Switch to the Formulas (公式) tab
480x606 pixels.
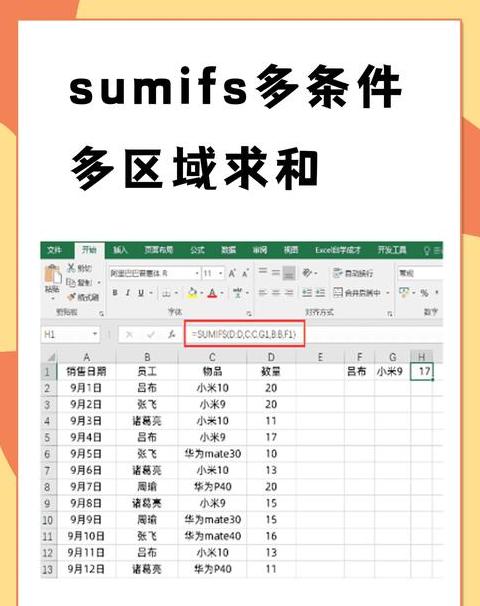point(197,250)
